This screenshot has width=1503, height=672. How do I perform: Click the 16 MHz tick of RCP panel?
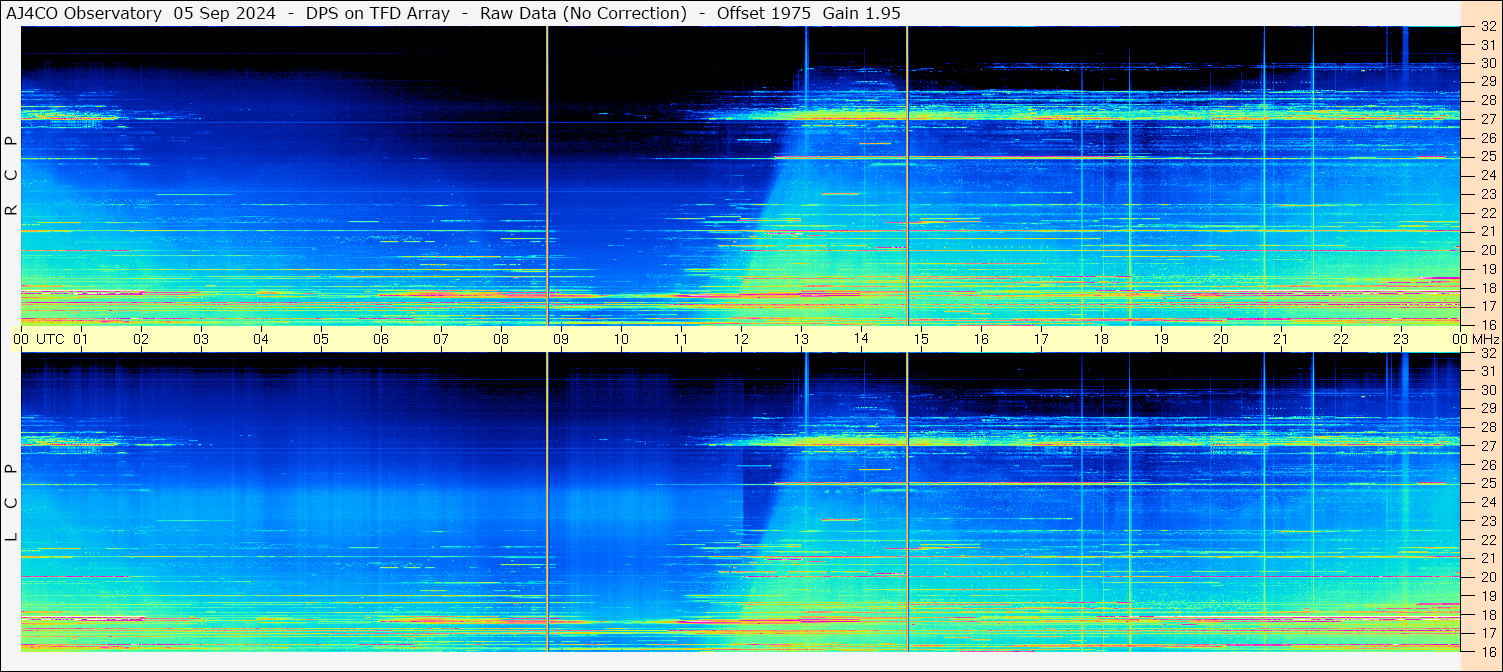click(1487, 325)
